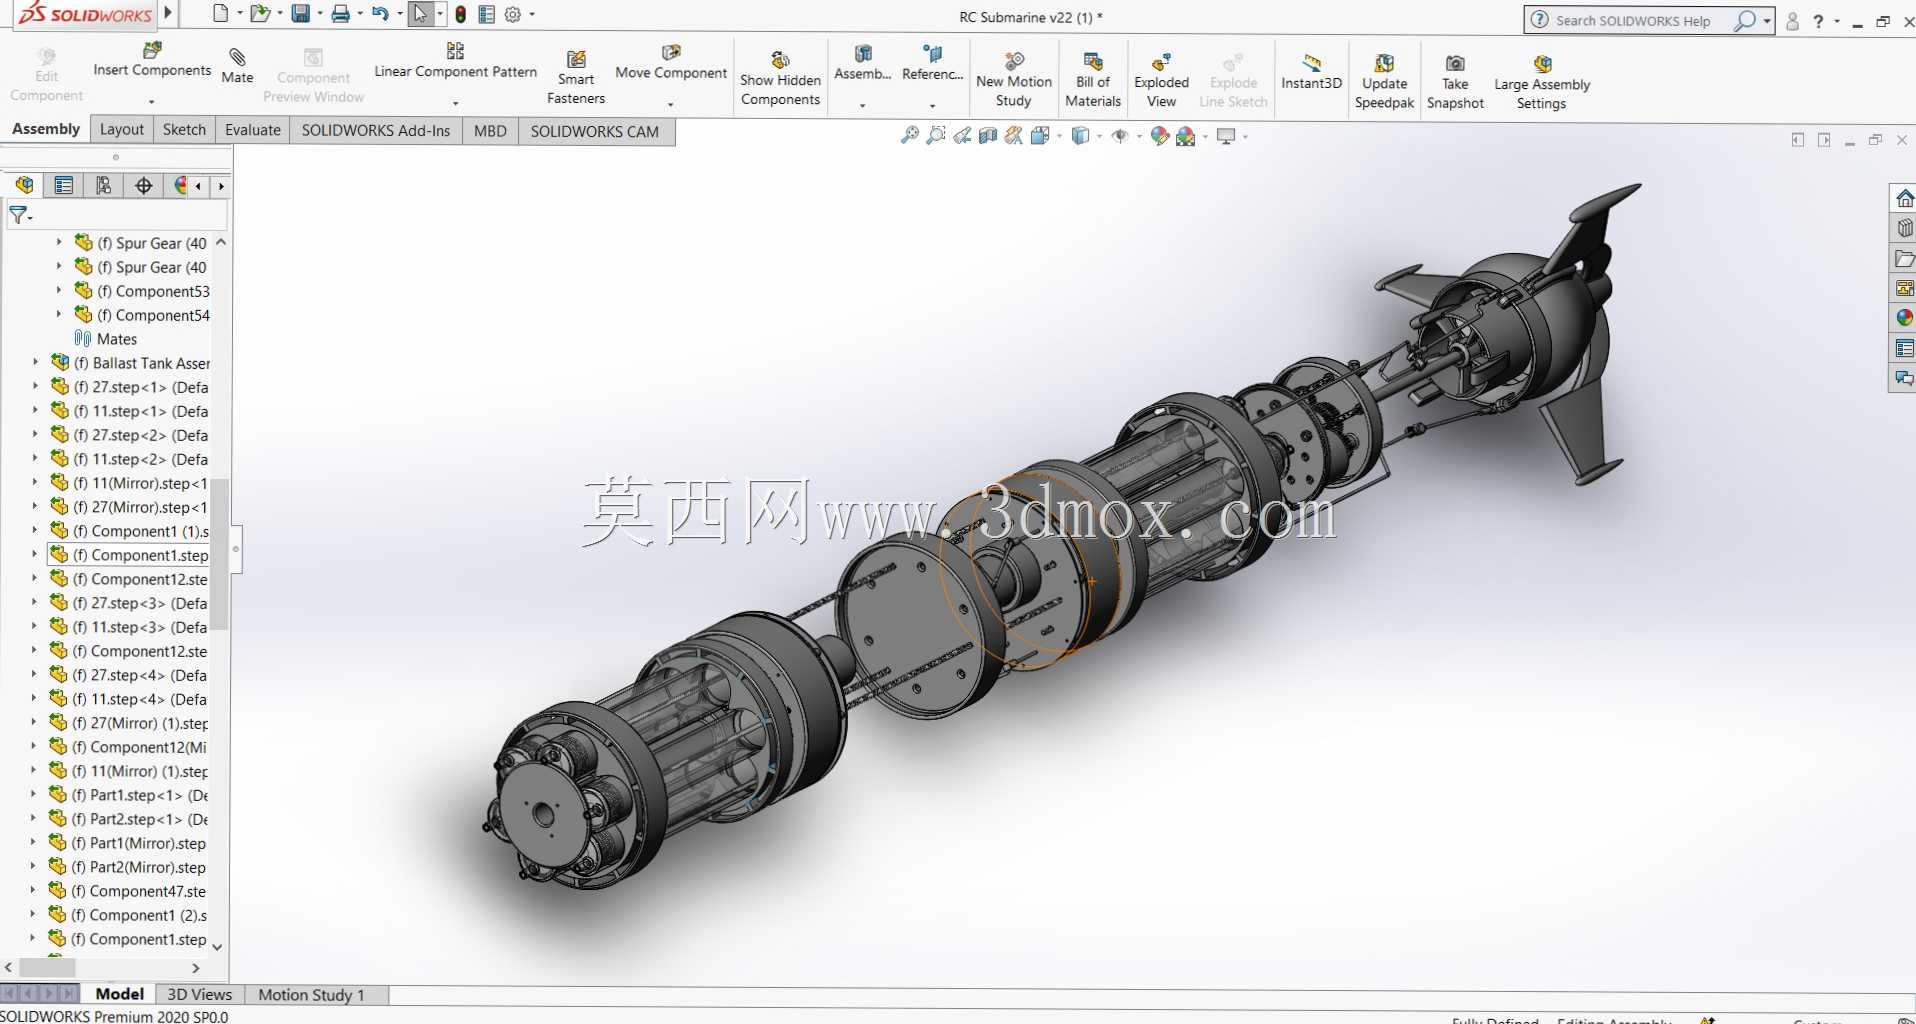Expand the Component53 tree node
The width and height of the screenshot is (1916, 1024).
click(x=59, y=290)
